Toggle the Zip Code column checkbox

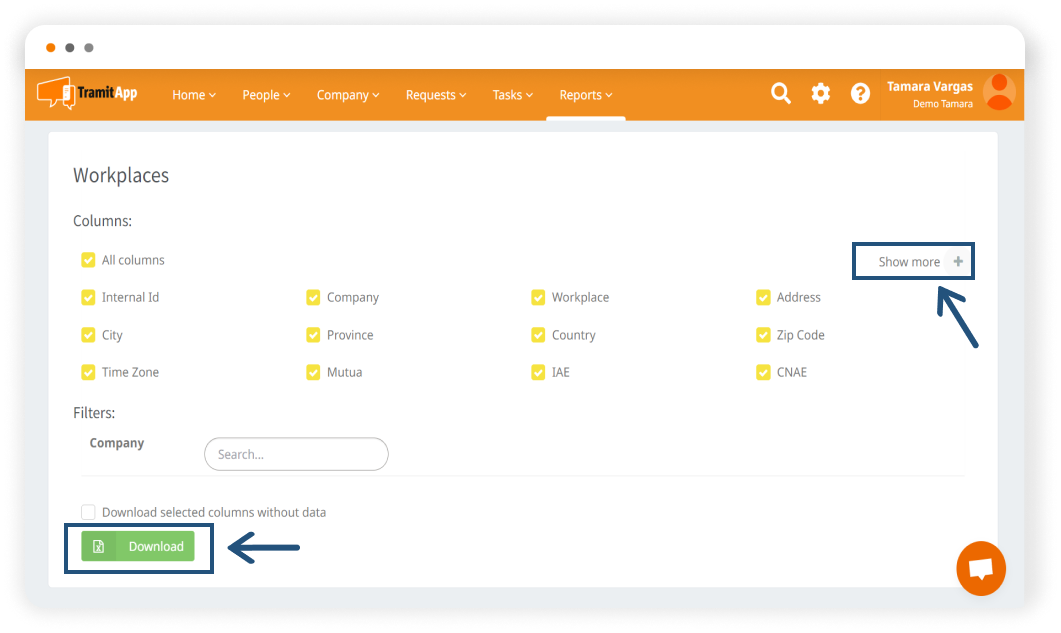(x=763, y=335)
